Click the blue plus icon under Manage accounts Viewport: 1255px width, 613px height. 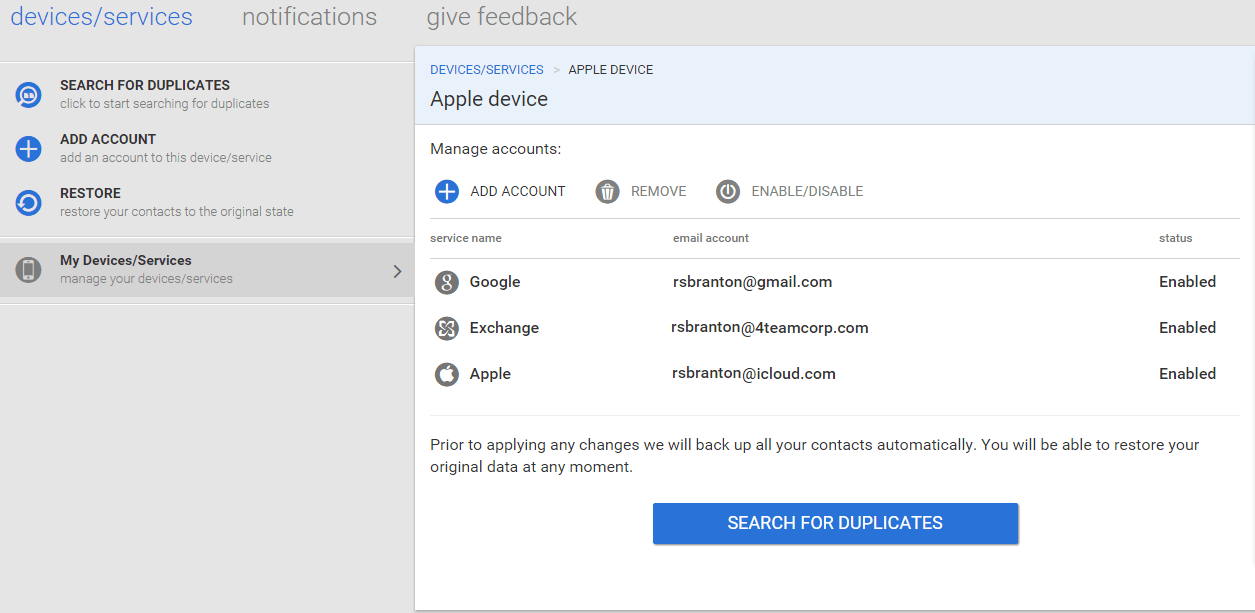click(x=447, y=191)
